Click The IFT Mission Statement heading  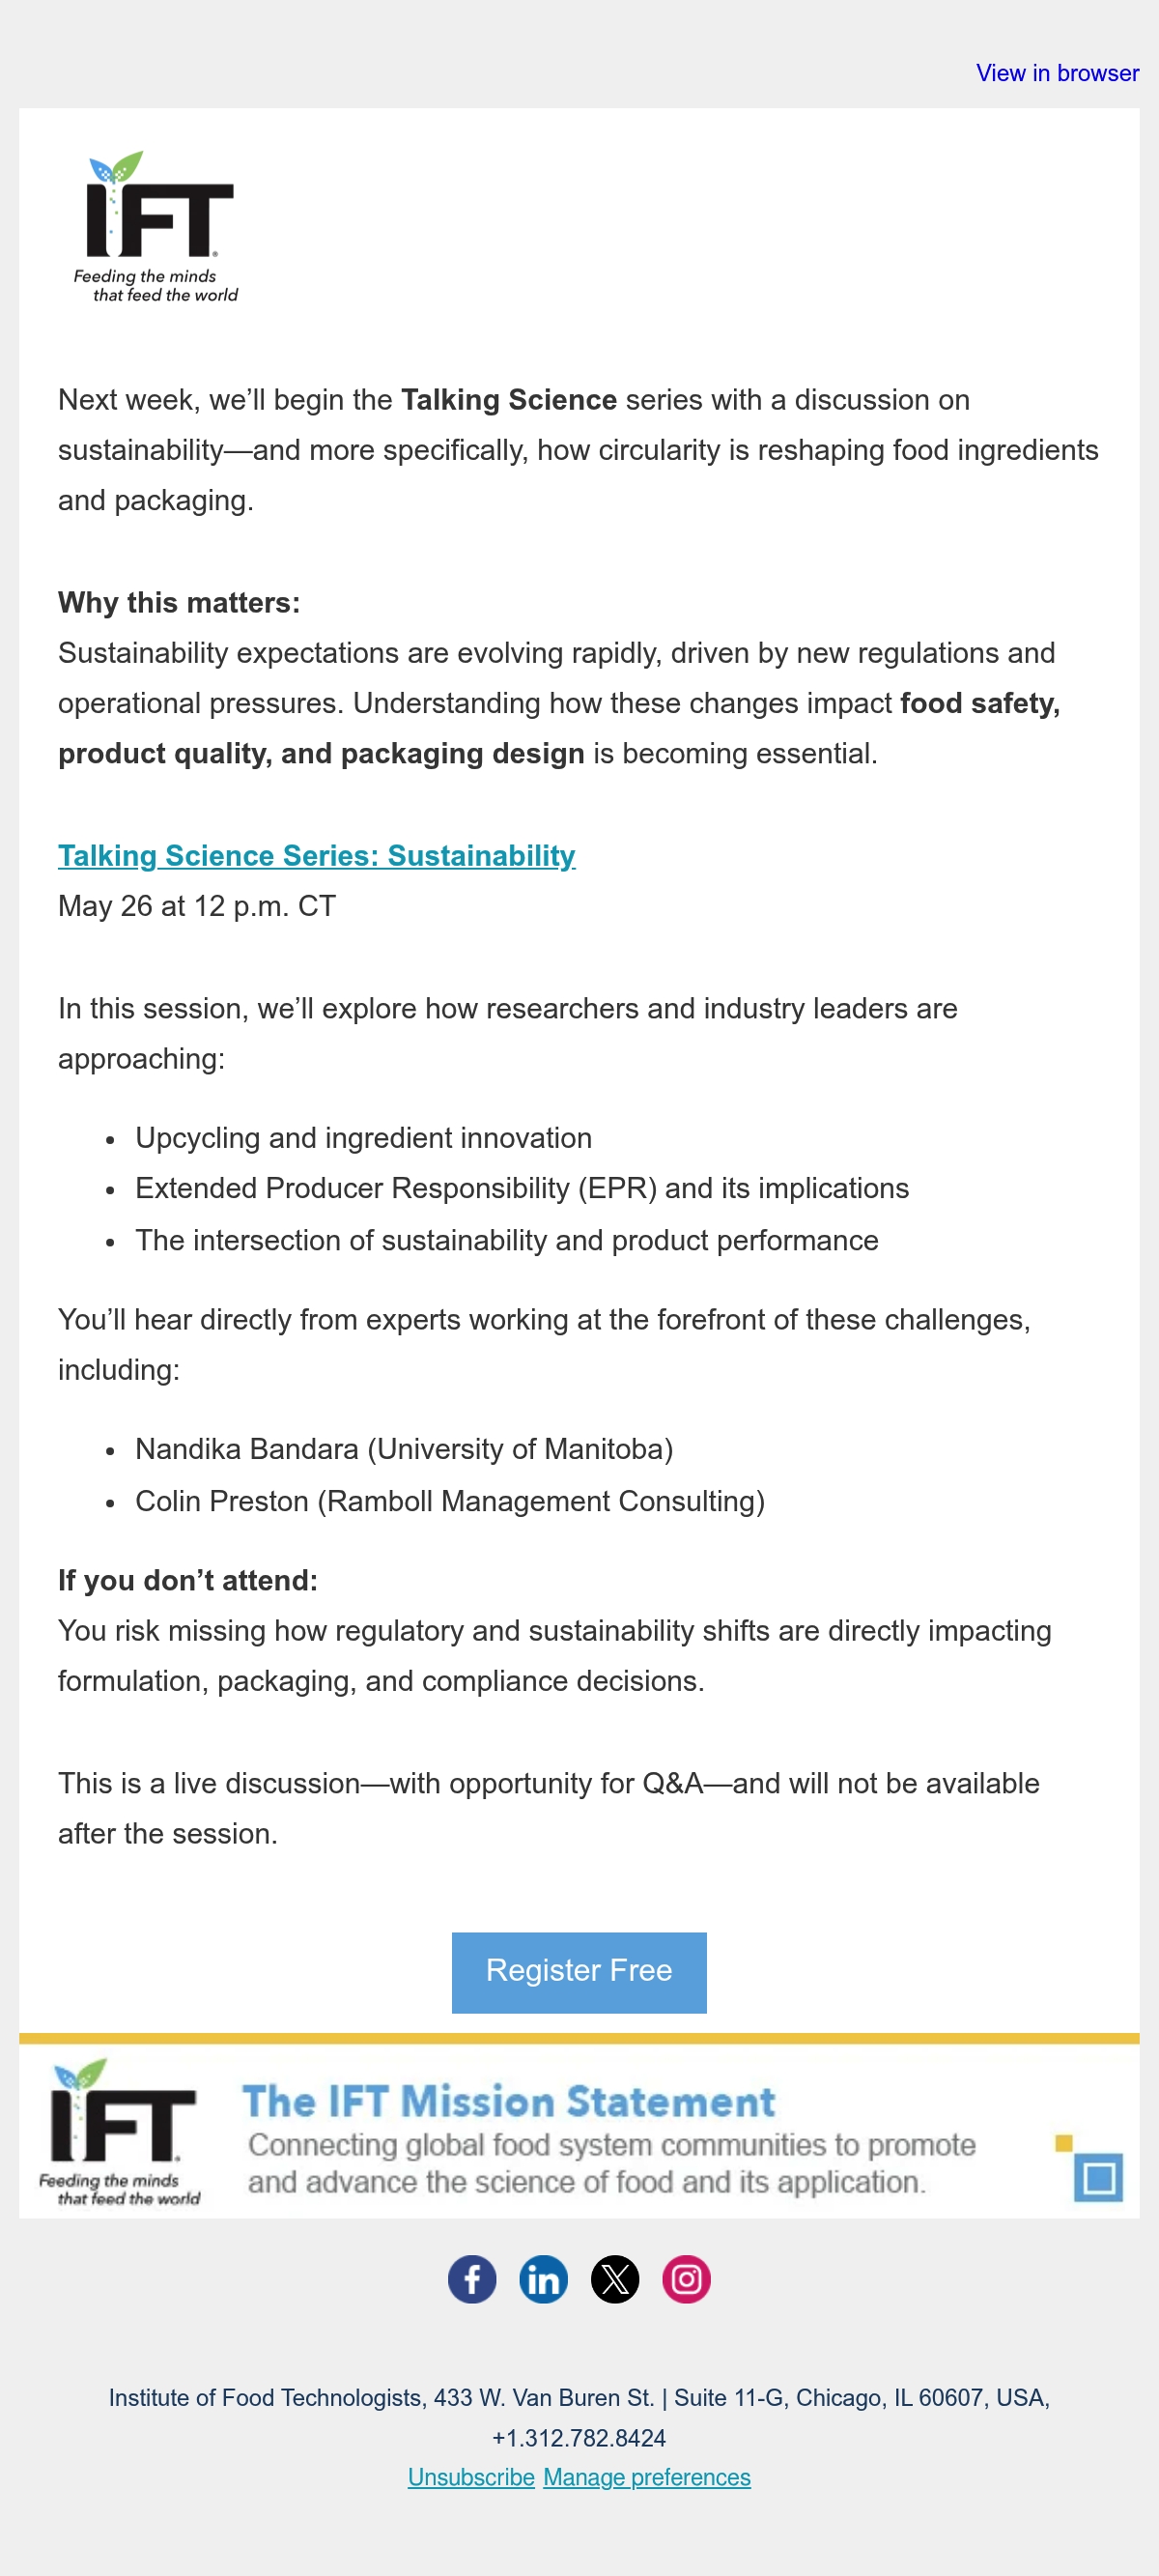click(509, 2101)
